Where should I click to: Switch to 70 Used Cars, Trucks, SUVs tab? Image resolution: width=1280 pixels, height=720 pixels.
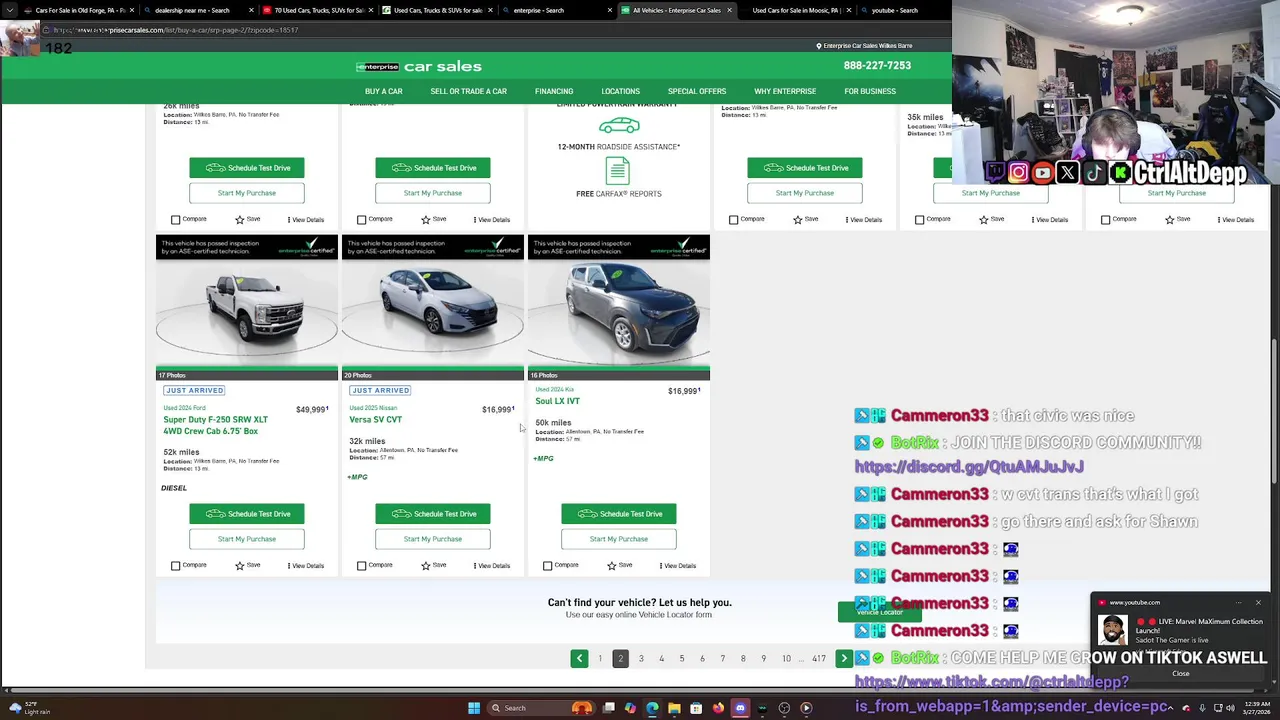318,10
